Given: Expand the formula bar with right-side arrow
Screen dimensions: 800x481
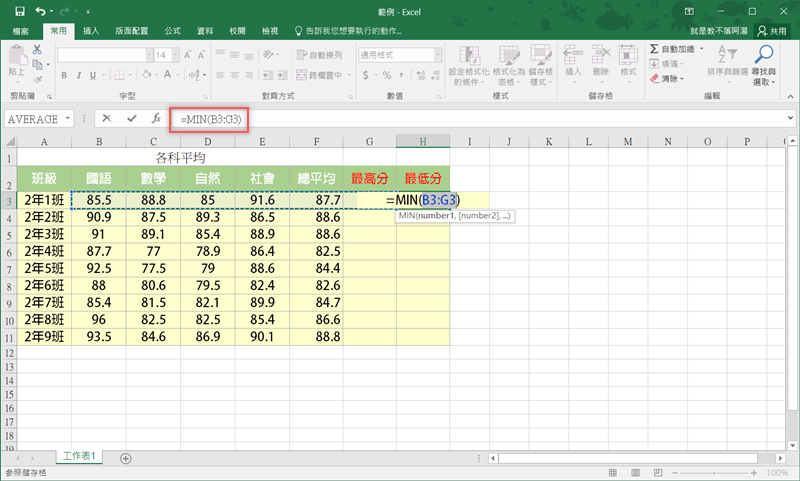Looking at the screenshot, I should point(790,118).
